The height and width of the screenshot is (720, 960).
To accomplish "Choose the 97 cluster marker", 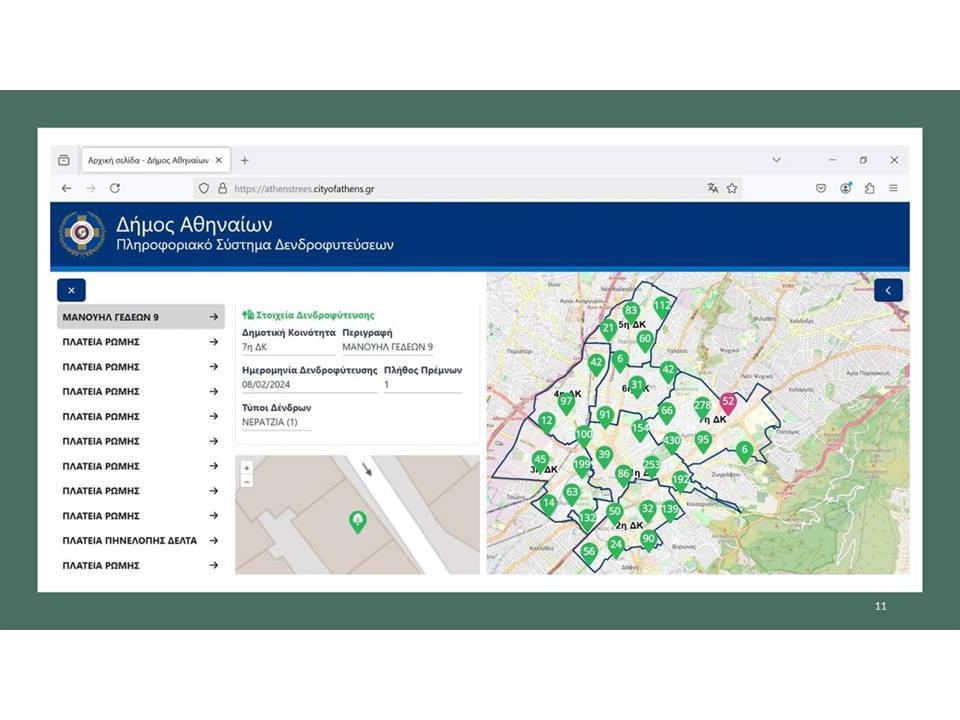I will pos(566,403).
